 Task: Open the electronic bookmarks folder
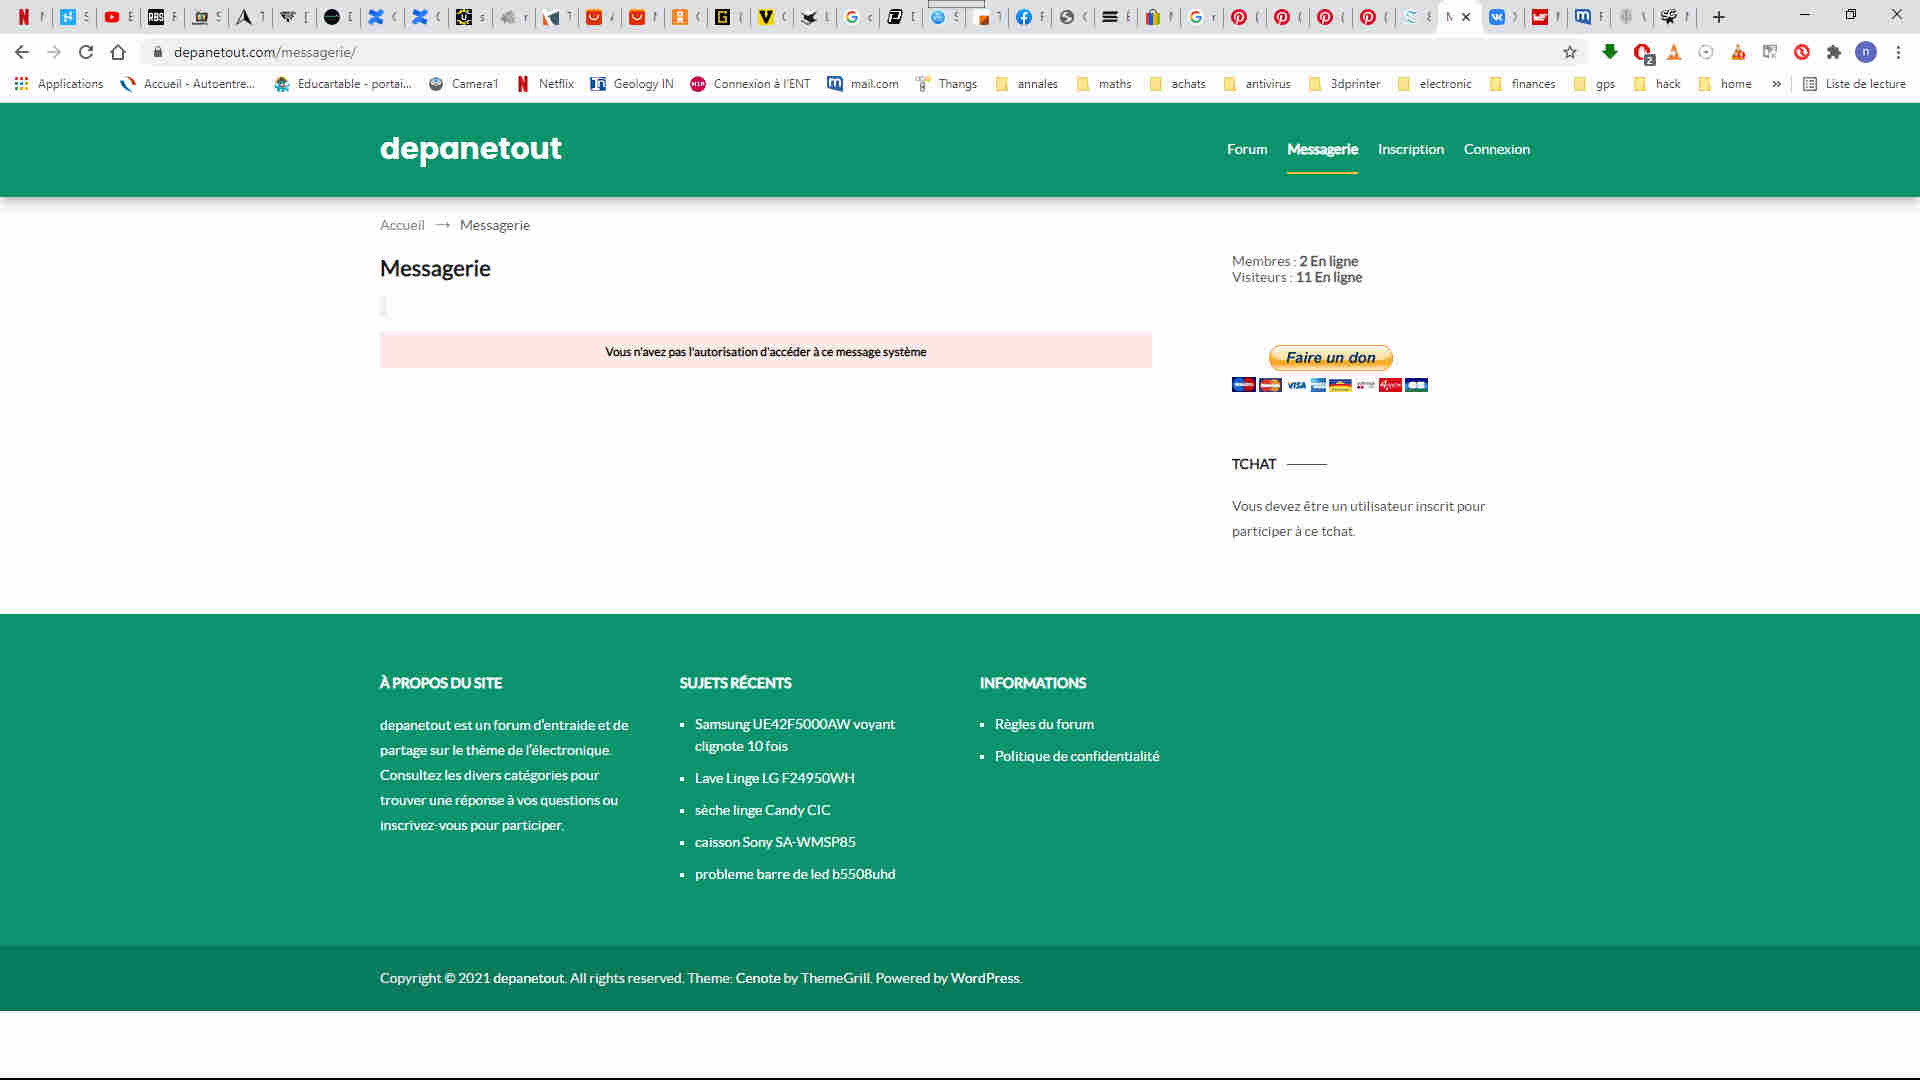(x=1434, y=84)
